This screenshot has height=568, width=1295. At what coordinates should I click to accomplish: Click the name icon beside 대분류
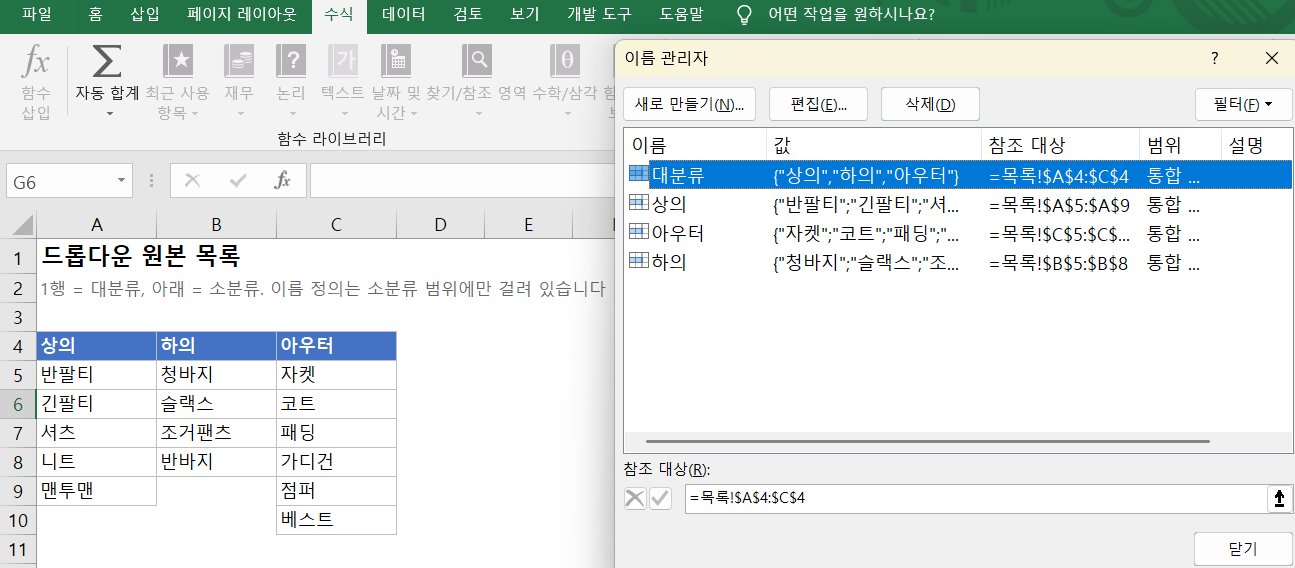pos(638,174)
